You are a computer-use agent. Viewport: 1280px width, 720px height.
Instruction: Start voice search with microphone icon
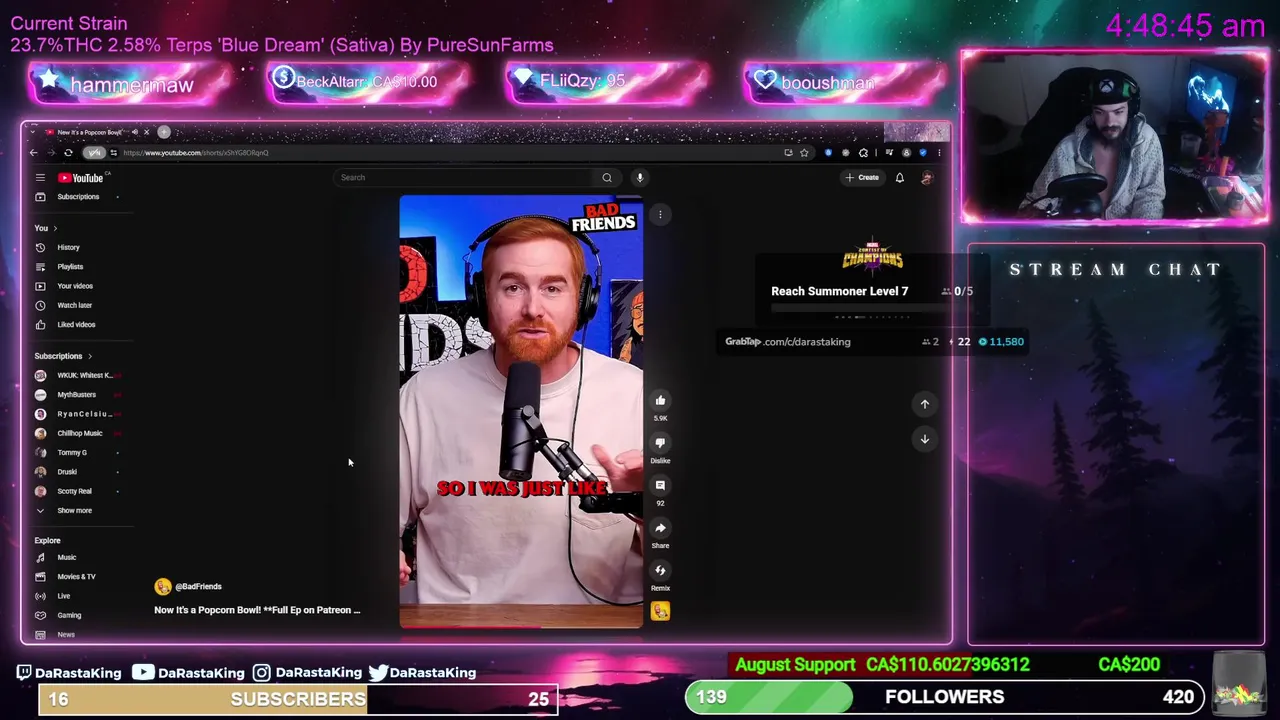(640, 177)
